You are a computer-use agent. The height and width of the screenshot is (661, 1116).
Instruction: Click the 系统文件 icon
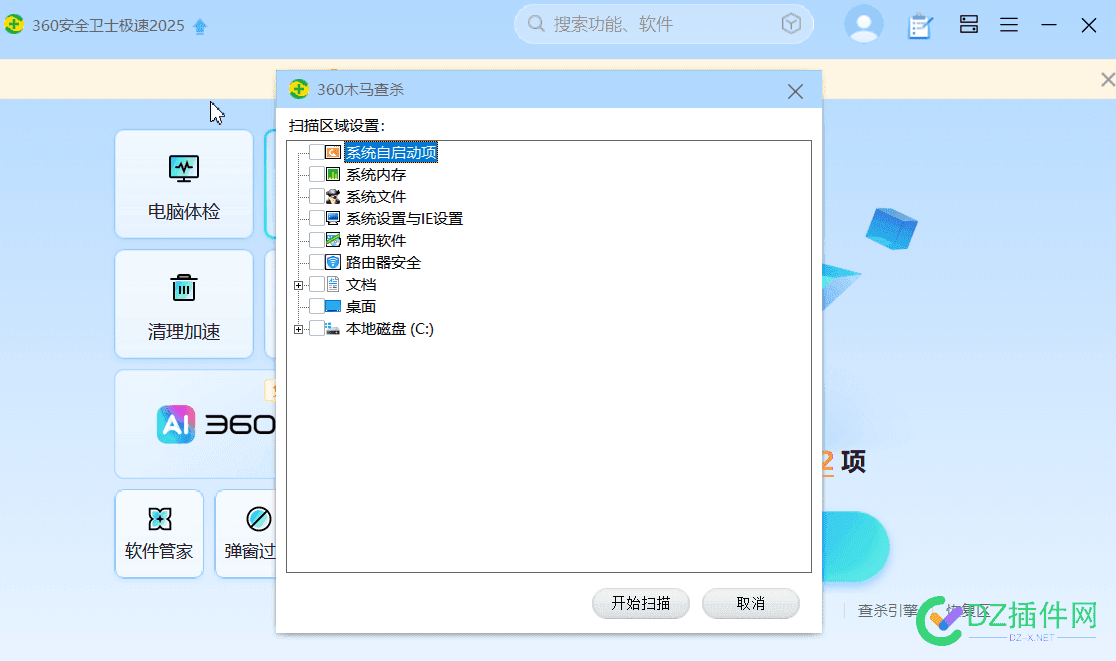point(332,196)
